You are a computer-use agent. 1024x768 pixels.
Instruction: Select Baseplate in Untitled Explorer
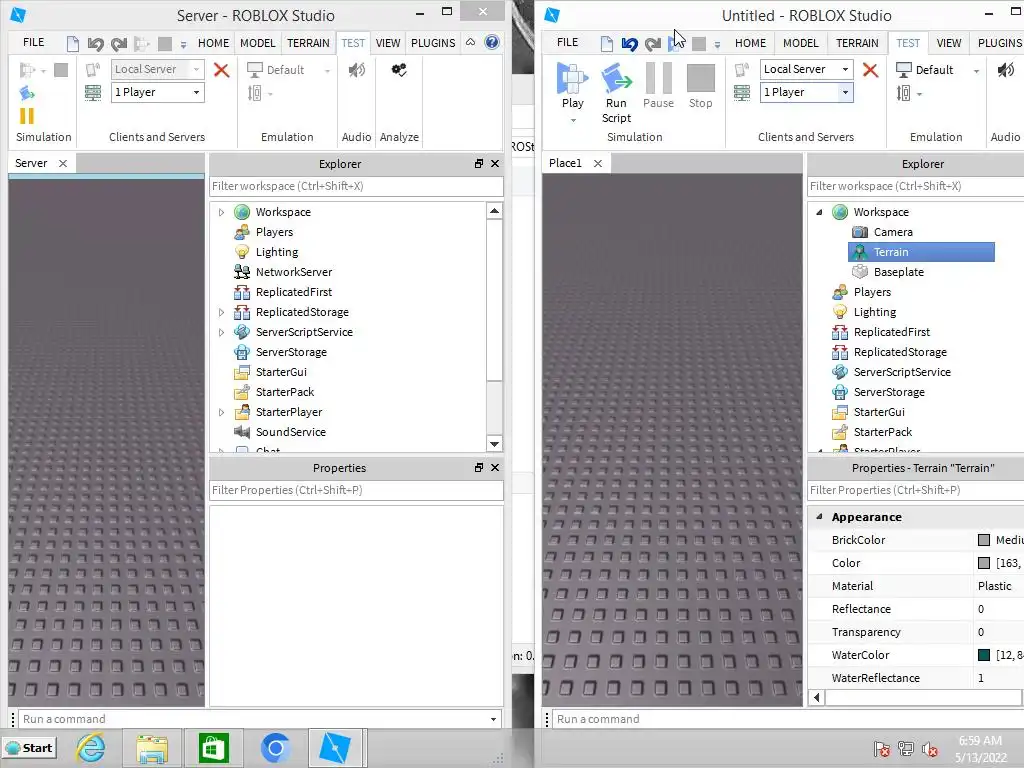(x=899, y=272)
